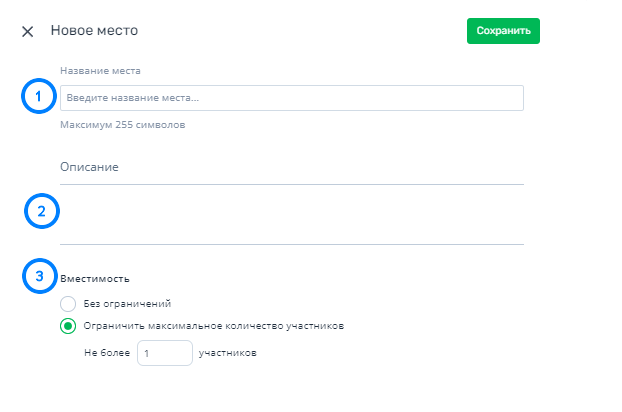Focus the Название места input field

coord(292,98)
